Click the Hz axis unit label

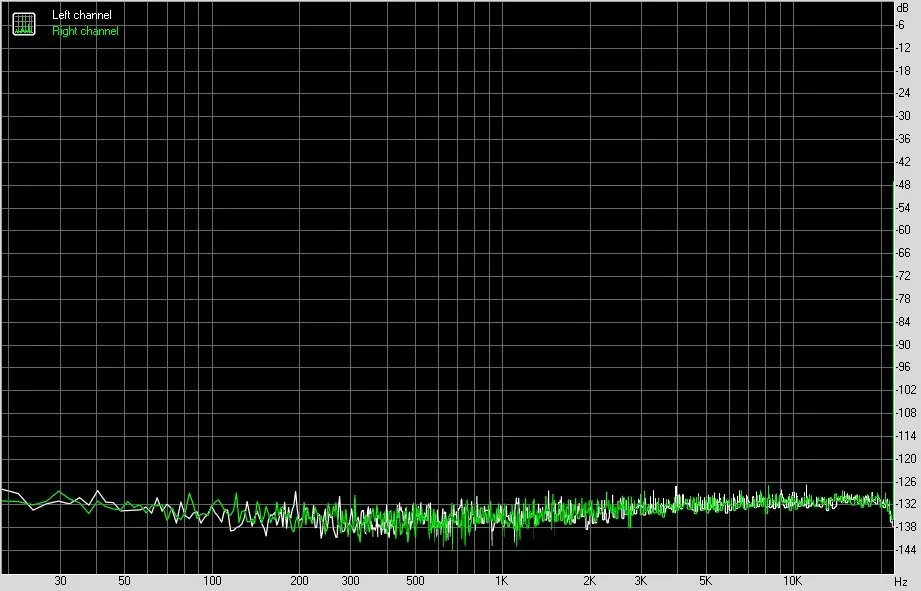click(901, 582)
